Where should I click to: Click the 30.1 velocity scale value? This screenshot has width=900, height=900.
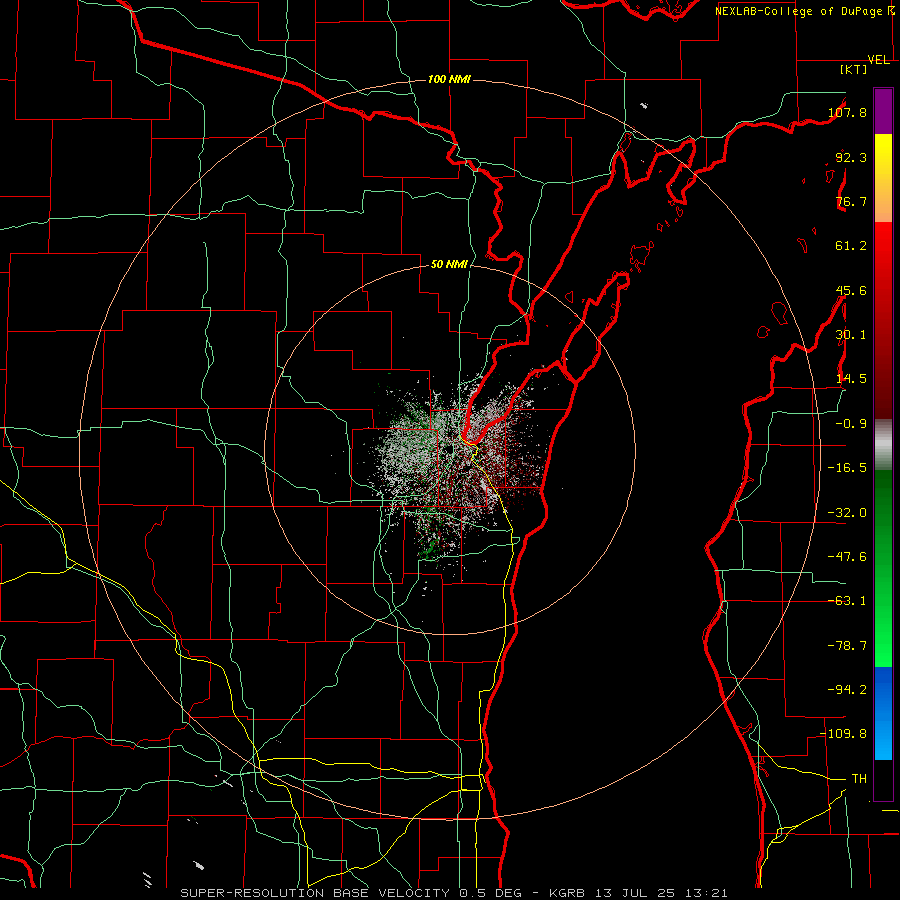click(851, 335)
